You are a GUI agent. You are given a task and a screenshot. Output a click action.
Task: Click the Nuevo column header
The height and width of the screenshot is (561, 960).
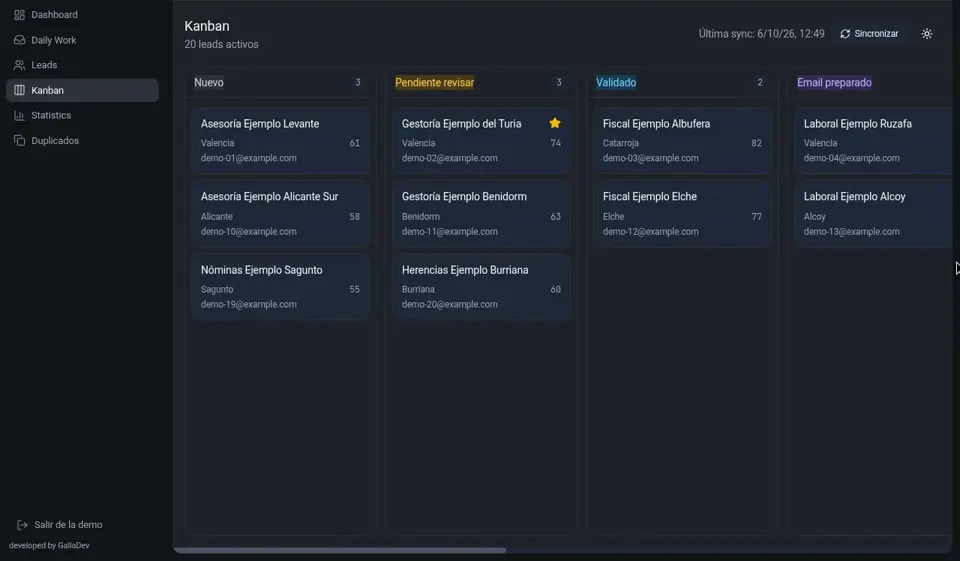click(209, 82)
